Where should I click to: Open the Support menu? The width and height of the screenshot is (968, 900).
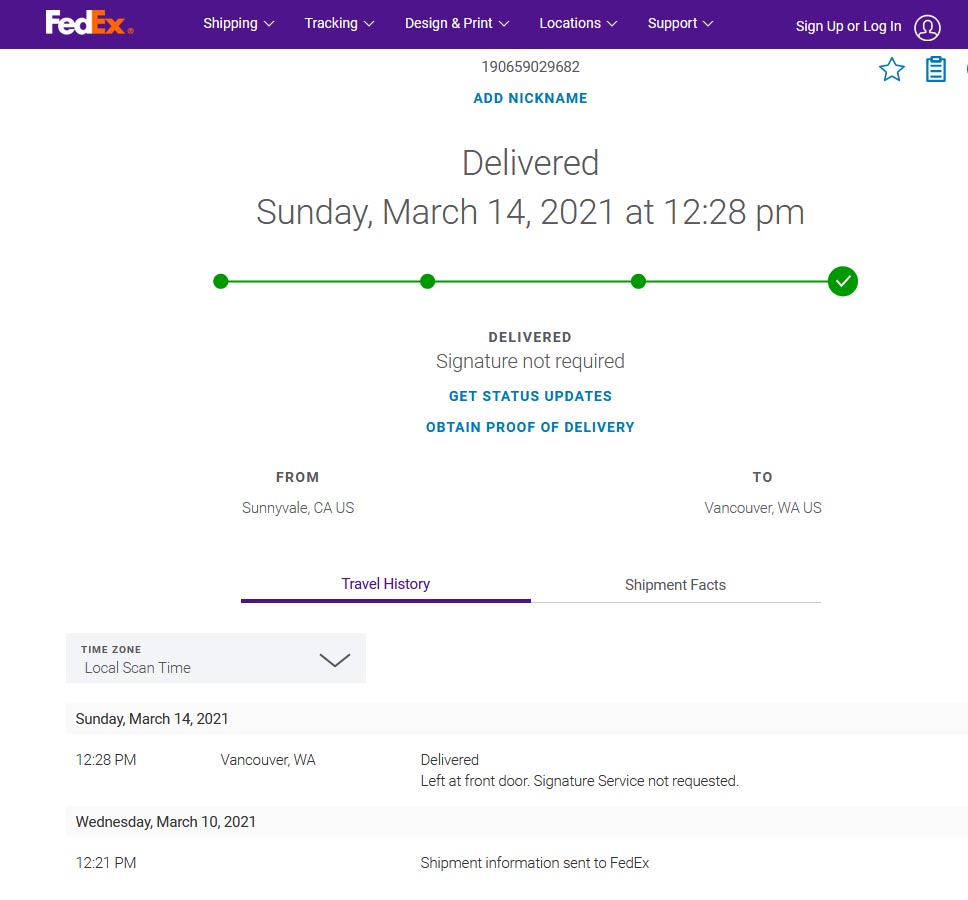680,23
